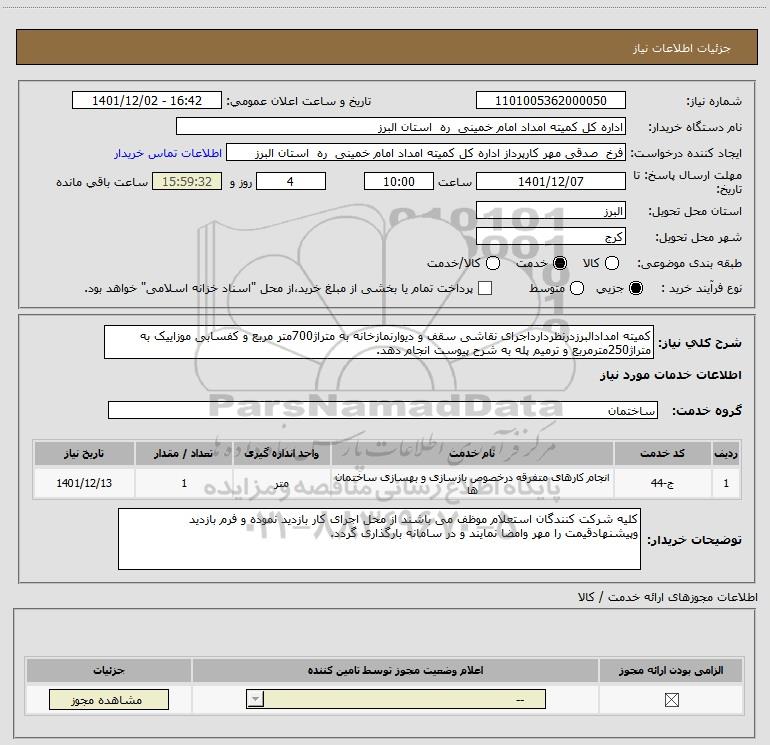Click the اعلام وضعیت مجوز توسط تامین کننده header
This screenshot has height=745, width=770.
pos(395,670)
